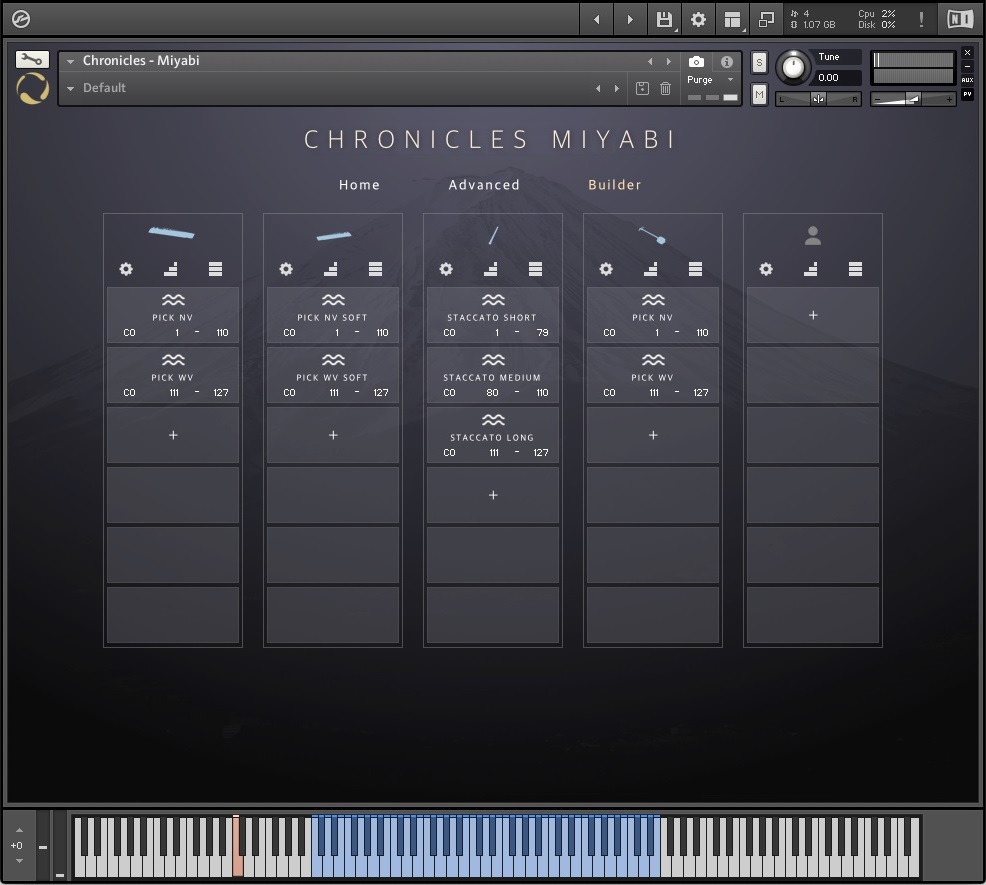
Task: Adjust the Tune knob
Action: tap(793, 67)
